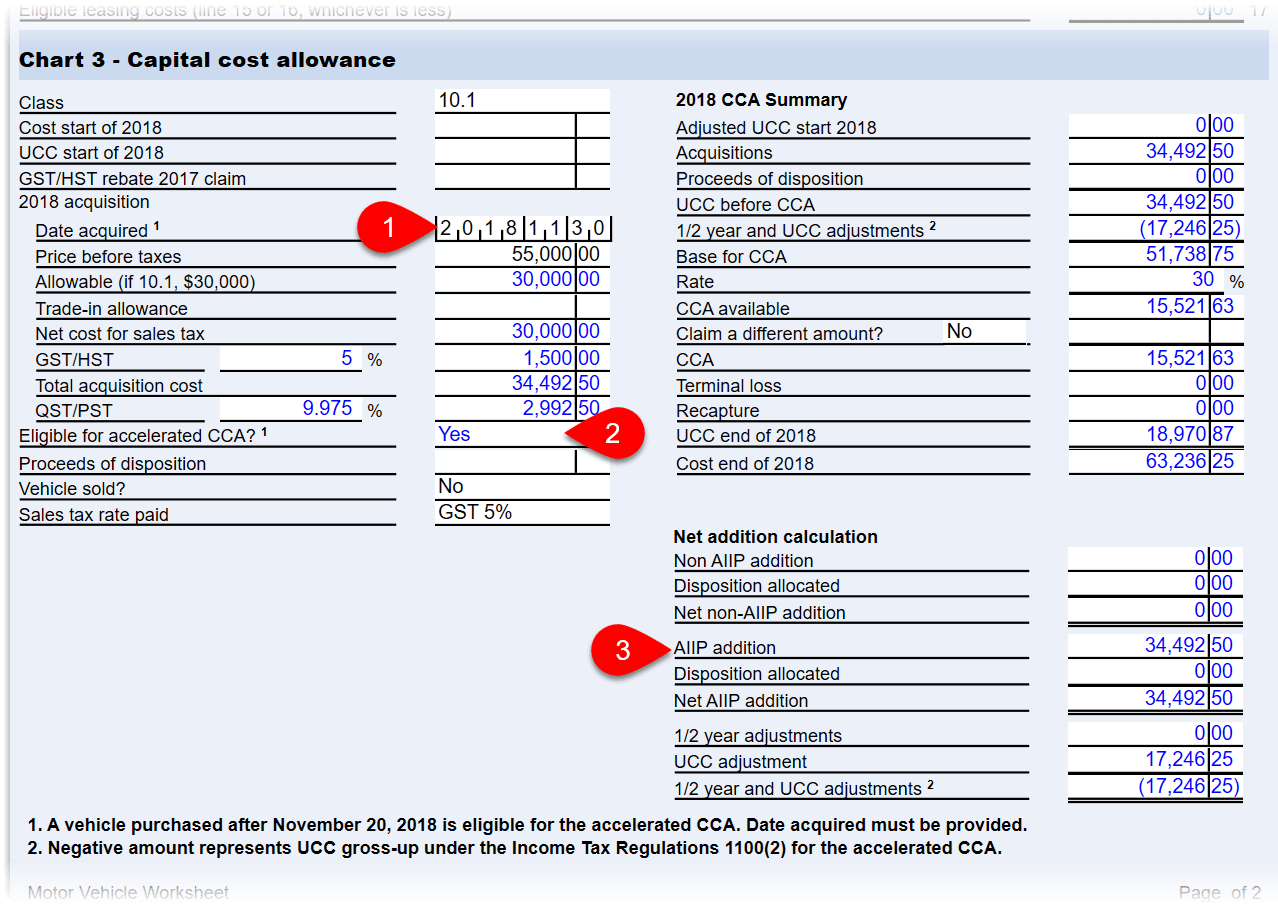Click the Acquisitions amount in CCA Summary
The width and height of the screenshot is (1278, 908).
1156,152
